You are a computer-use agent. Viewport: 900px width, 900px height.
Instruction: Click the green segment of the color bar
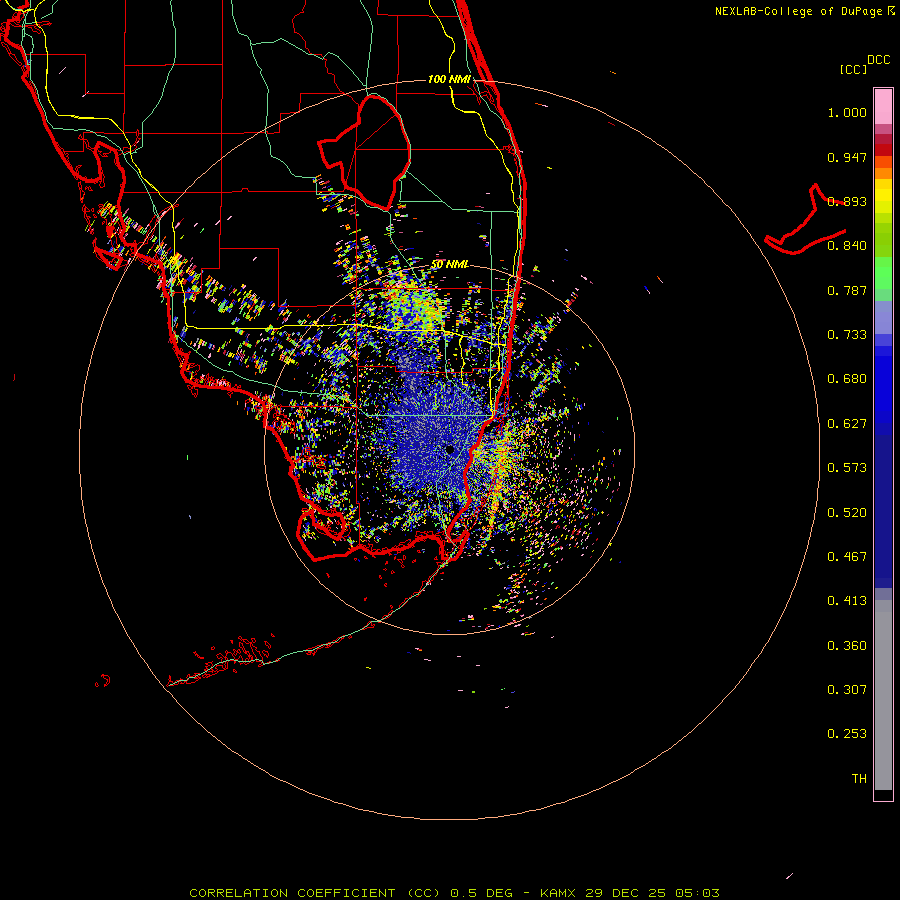point(883,274)
